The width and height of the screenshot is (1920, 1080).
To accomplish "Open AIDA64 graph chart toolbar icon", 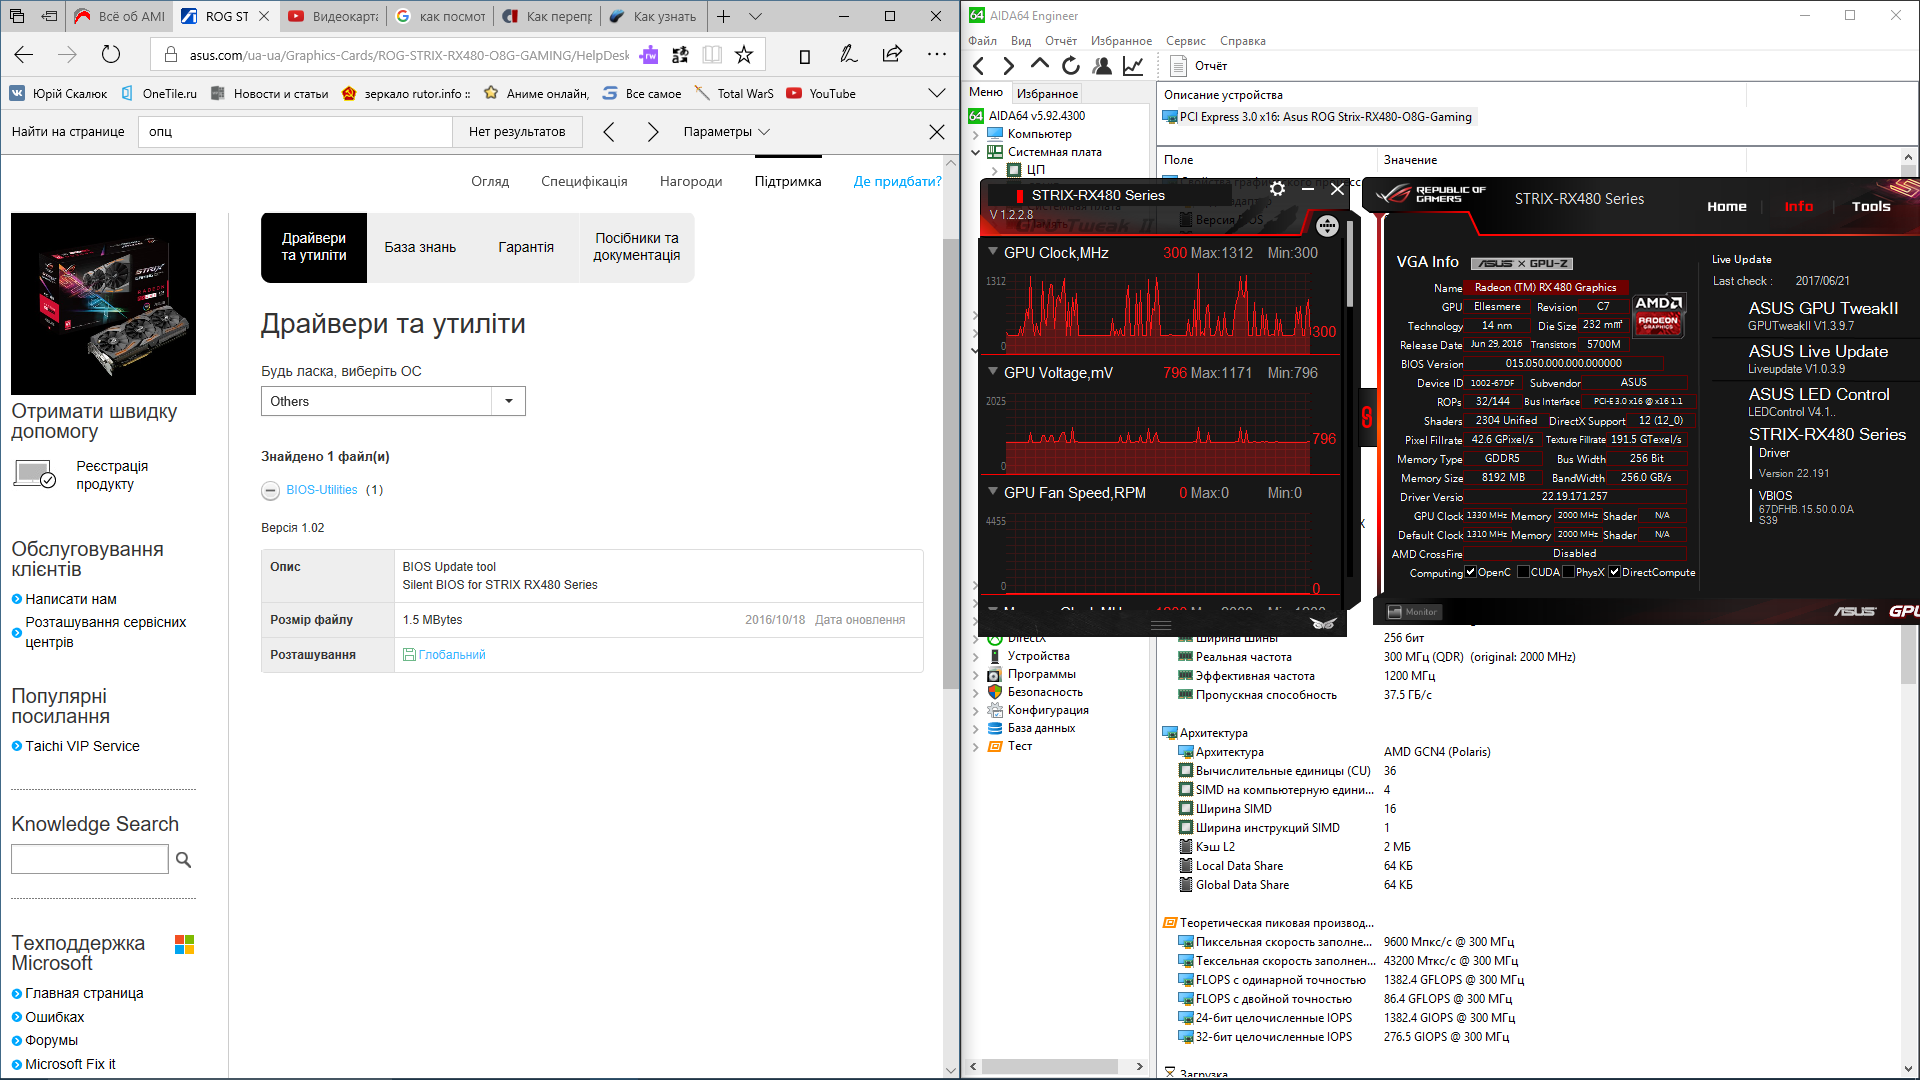I will [x=1133, y=66].
